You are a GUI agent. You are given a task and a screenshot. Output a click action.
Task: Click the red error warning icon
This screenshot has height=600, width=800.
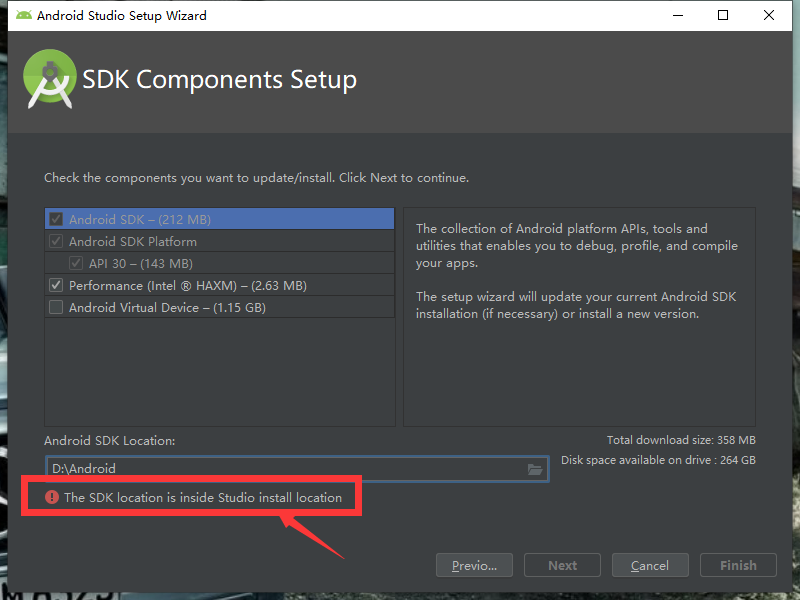coord(52,497)
